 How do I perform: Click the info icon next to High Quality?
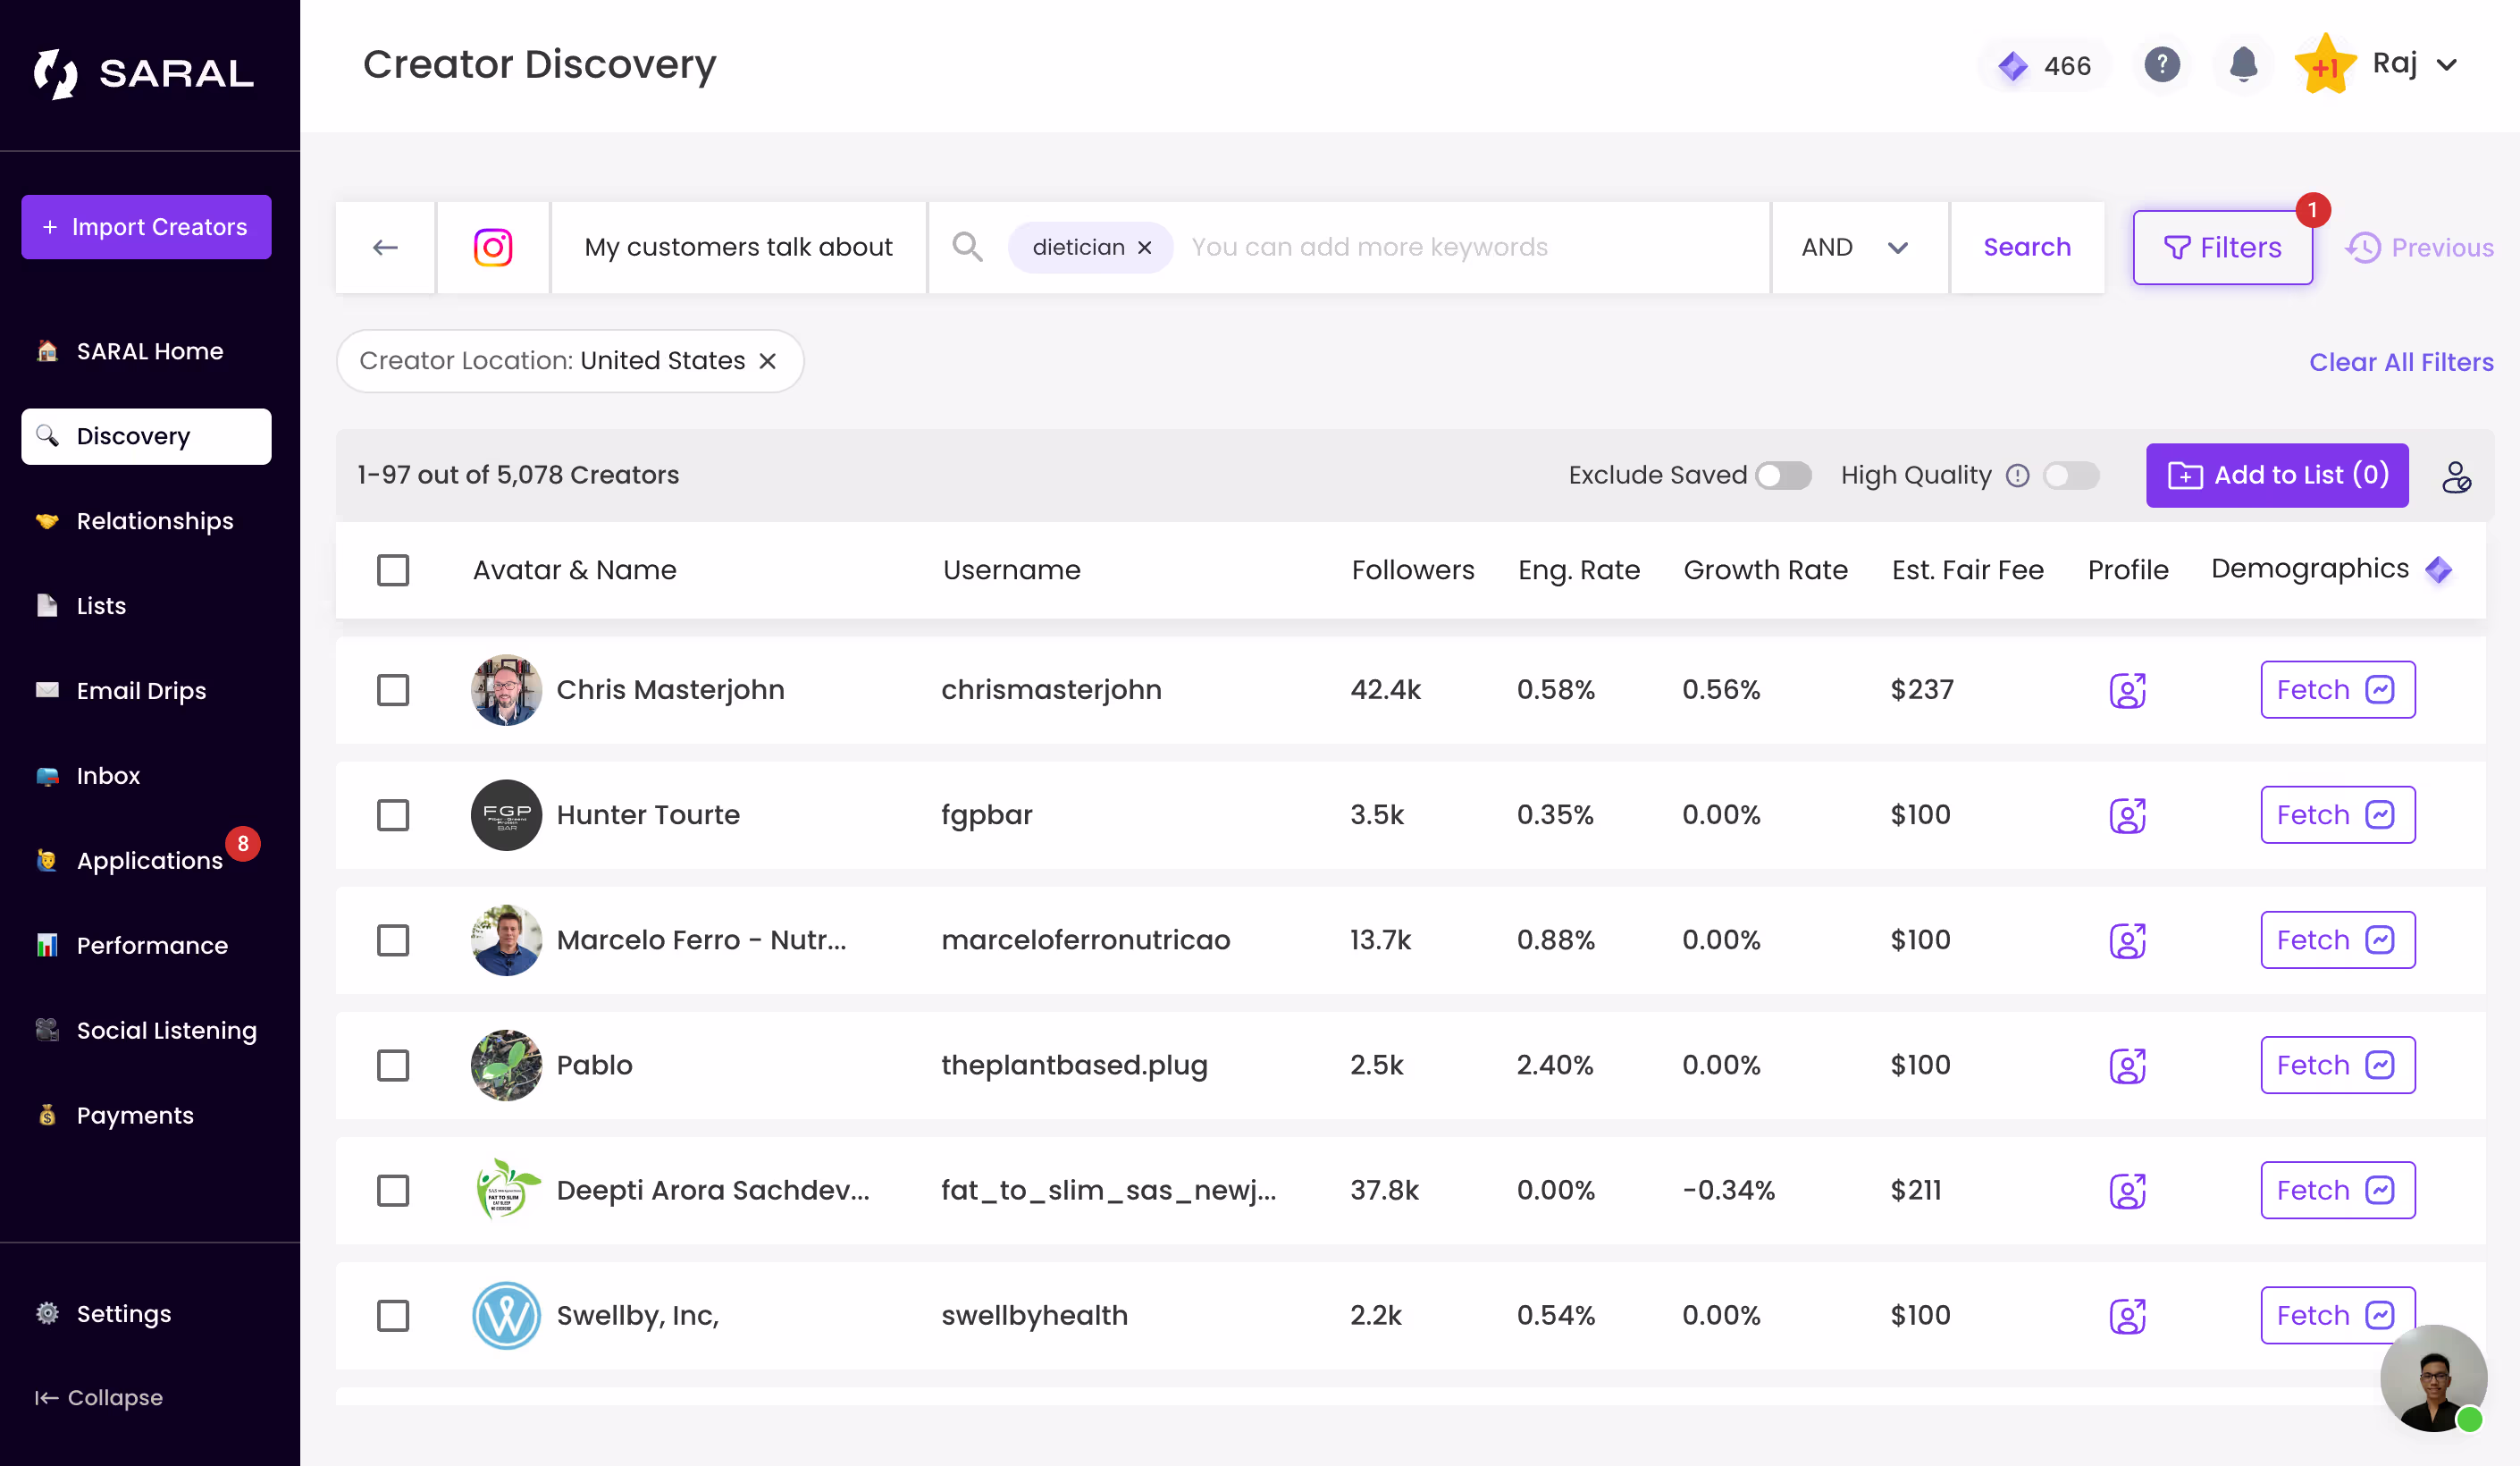click(x=2017, y=476)
